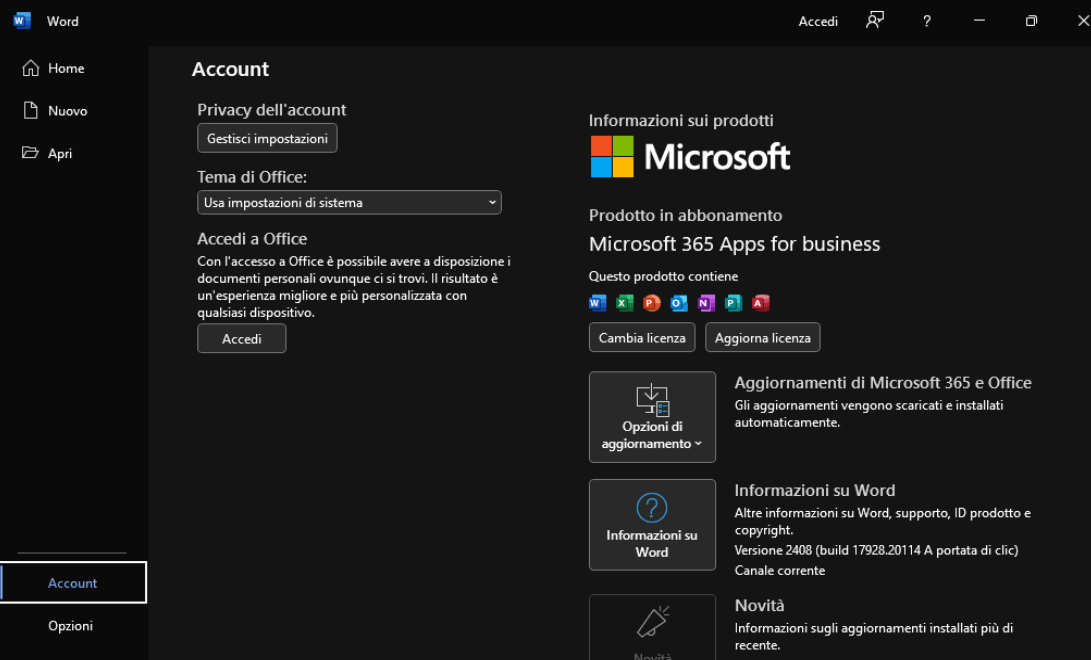This screenshot has width=1091, height=660.
Task: Click the PowerPoint product icon
Action: coord(652,303)
